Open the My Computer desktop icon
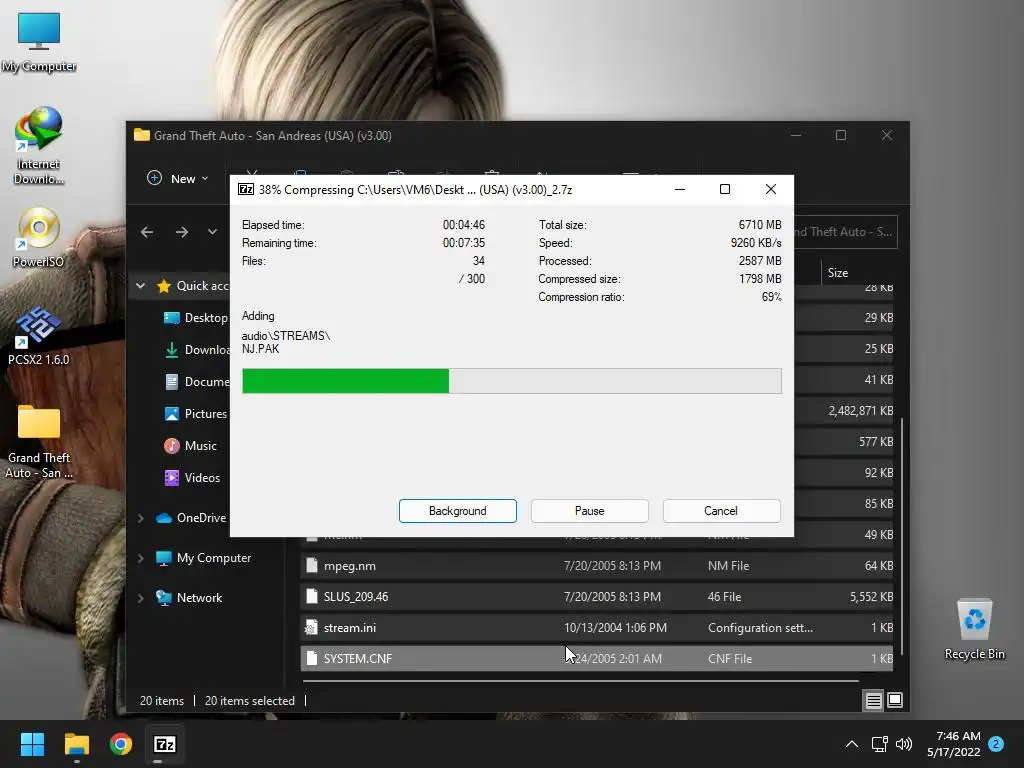The height and width of the screenshot is (768, 1024). click(39, 42)
